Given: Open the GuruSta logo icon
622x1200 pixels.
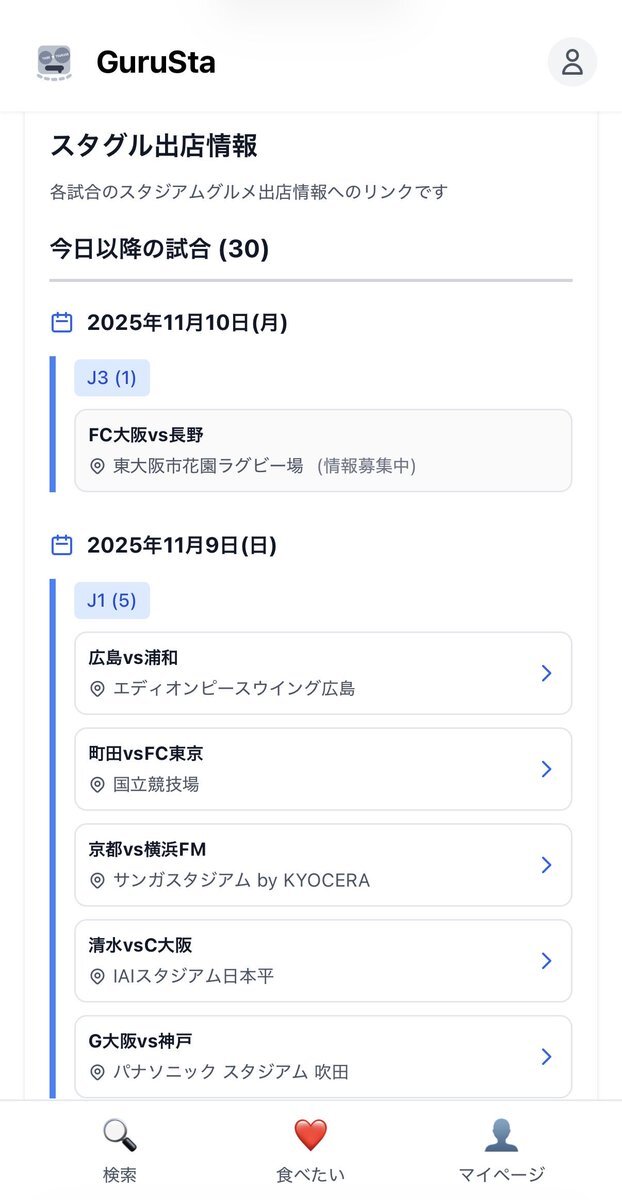Looking at the screenshot, I should point(54,63).
